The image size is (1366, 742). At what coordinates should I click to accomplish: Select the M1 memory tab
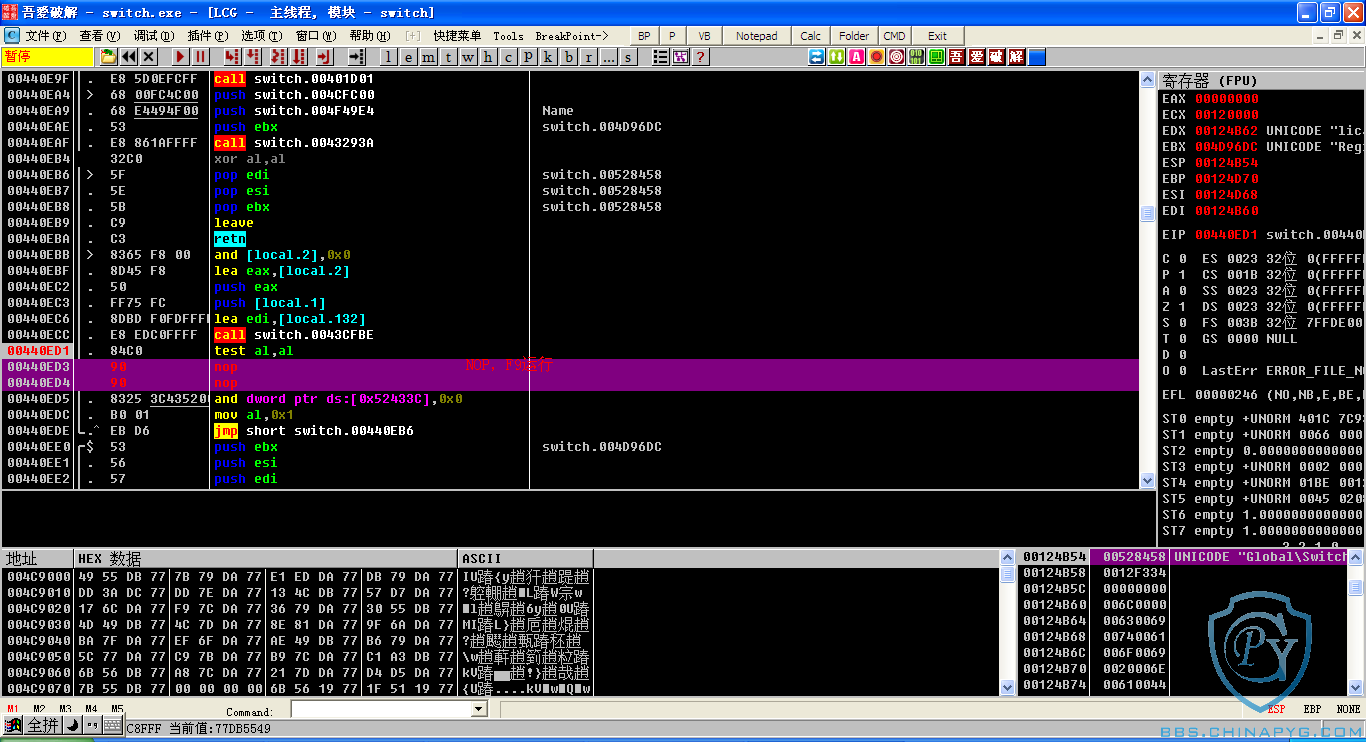tap(13, 709)
